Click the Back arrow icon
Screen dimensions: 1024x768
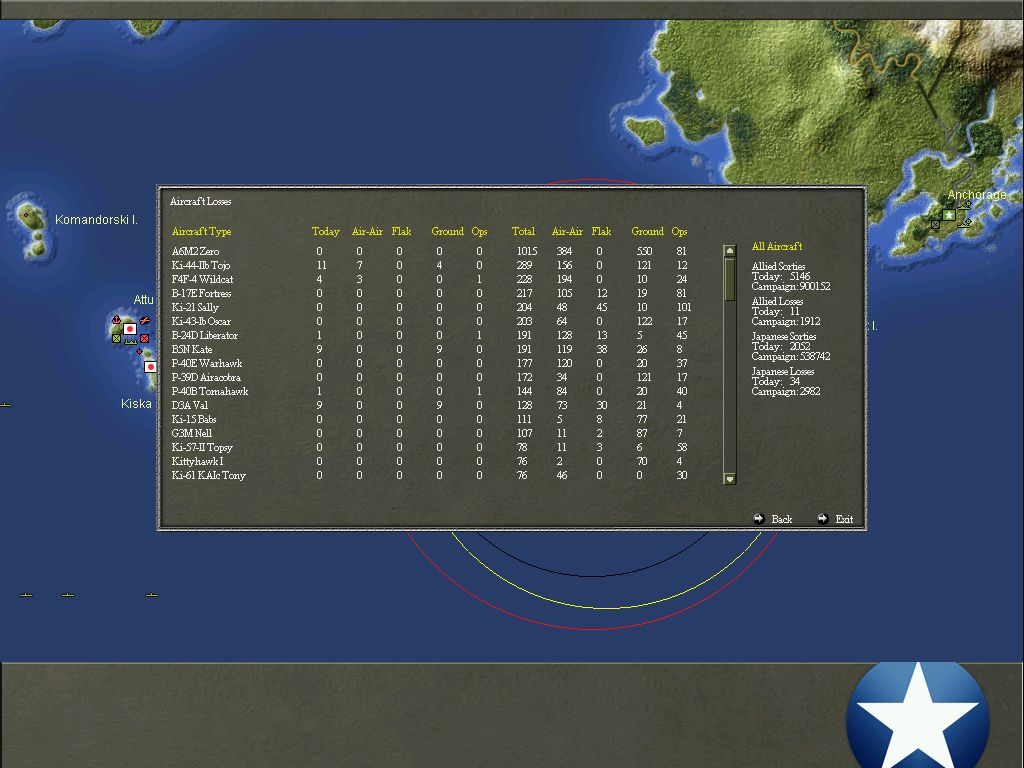tap(759, 519)
